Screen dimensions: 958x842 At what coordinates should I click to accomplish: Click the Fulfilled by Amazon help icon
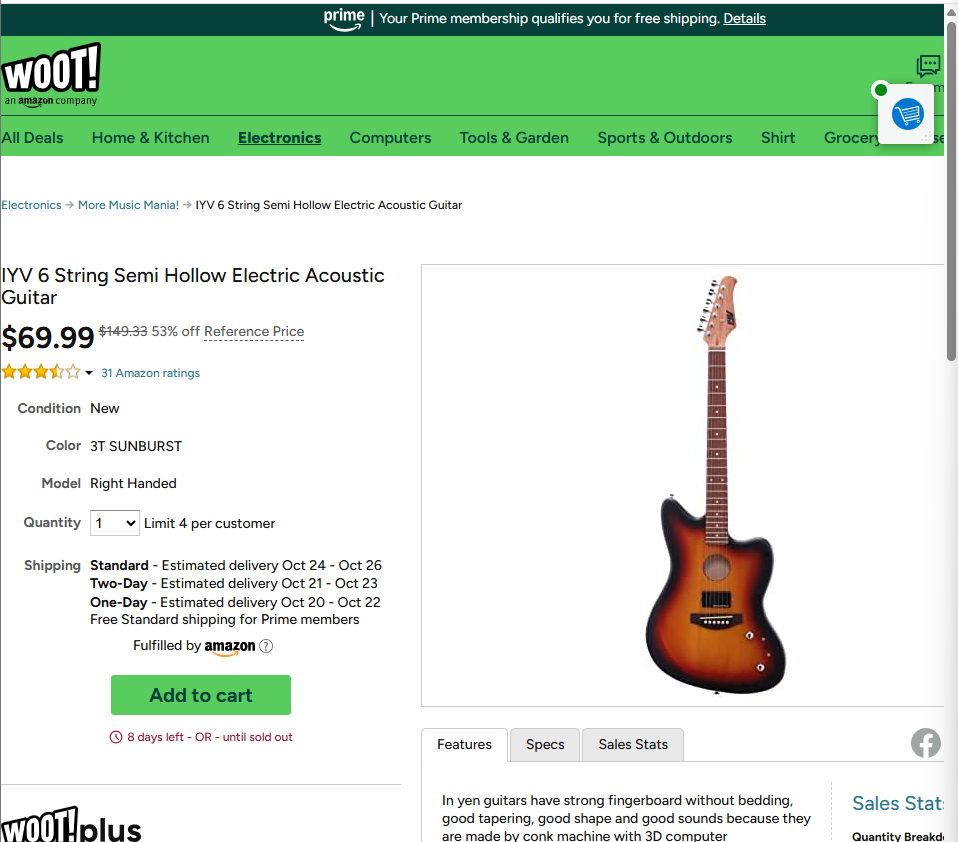tap(266, 646)
